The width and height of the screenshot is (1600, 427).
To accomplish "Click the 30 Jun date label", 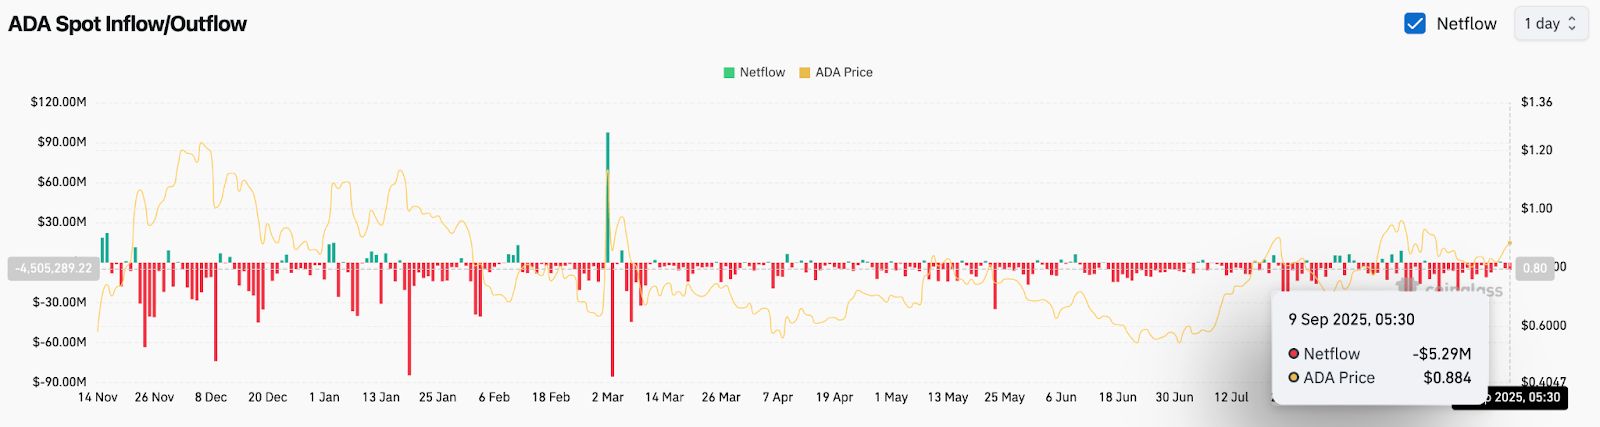I will tap(1174, 397).
